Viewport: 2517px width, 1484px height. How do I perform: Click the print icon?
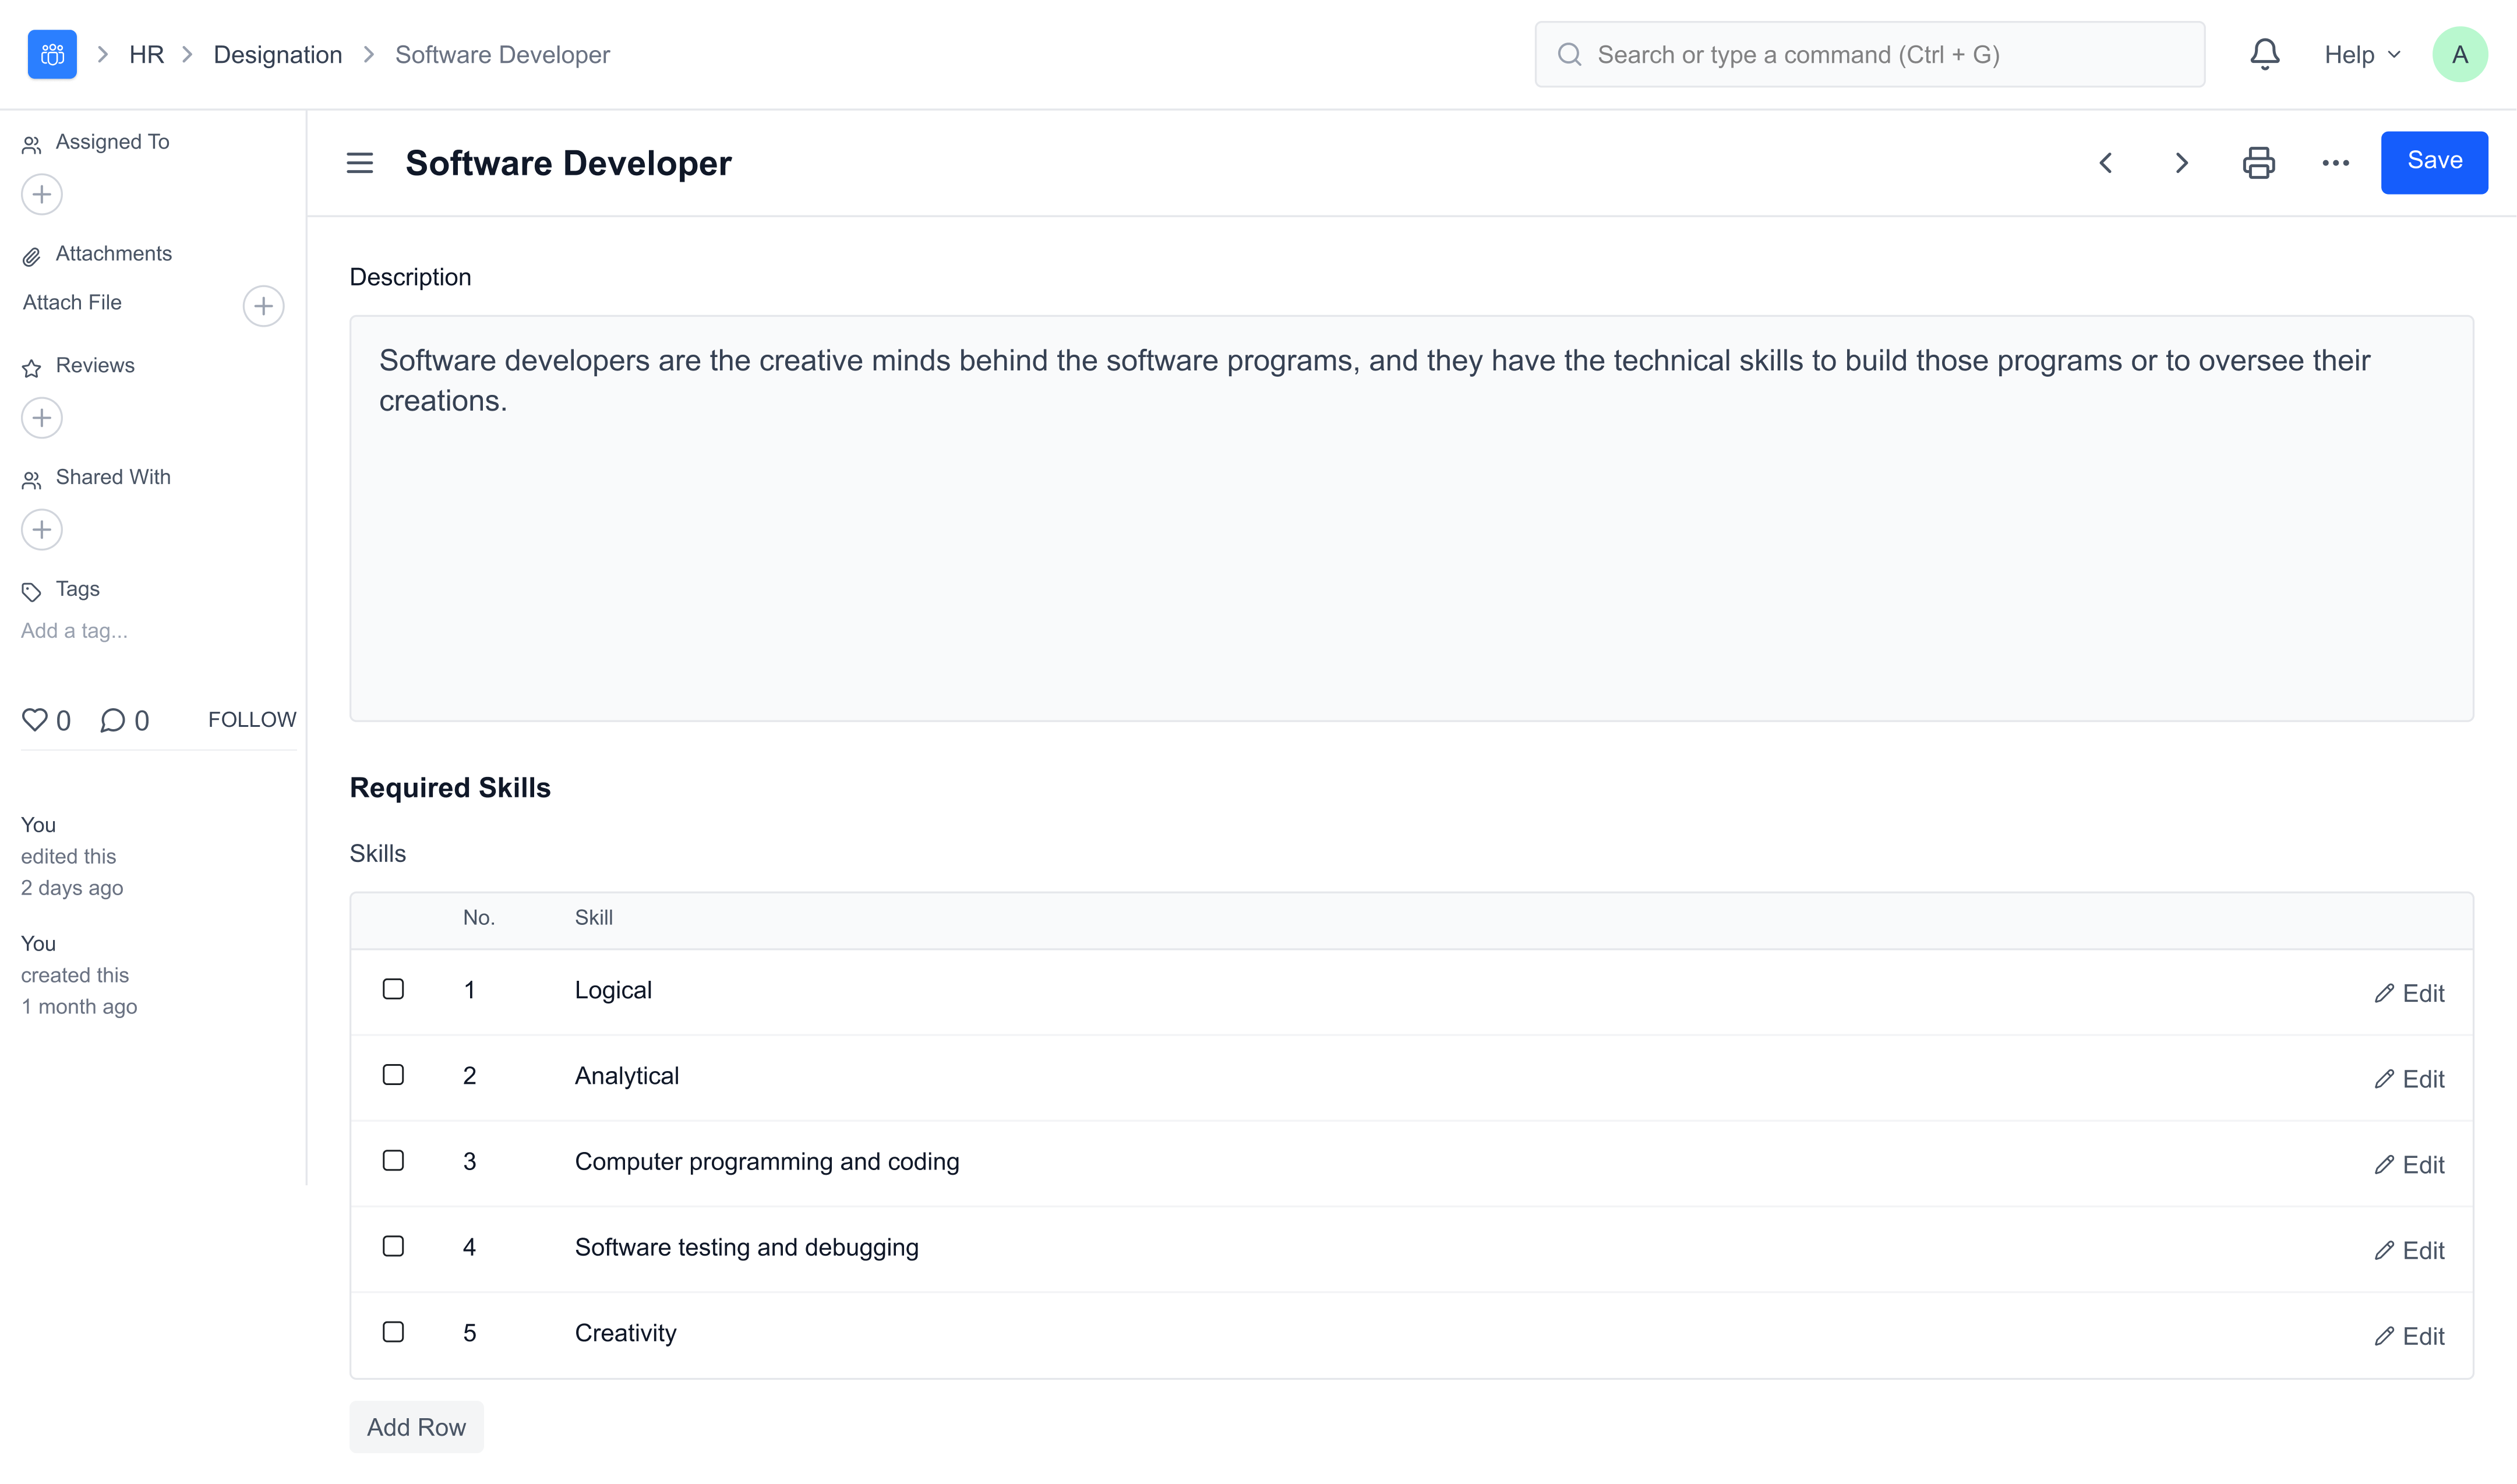coord(2258,162)
